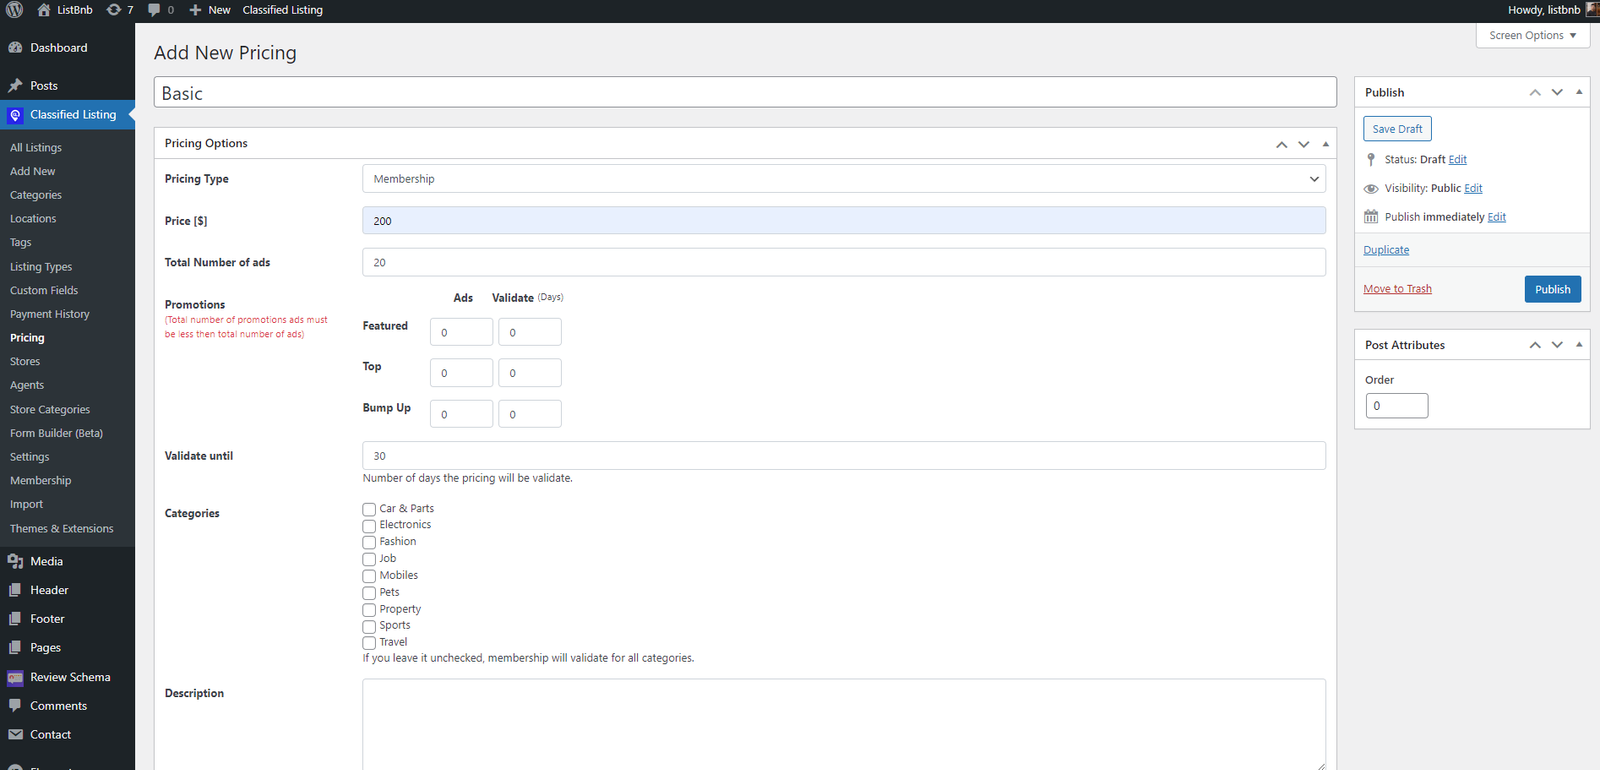Screen dimensions: 1600x770
Task: Open the Pricing Type dropdown
Action: (843, 179)
